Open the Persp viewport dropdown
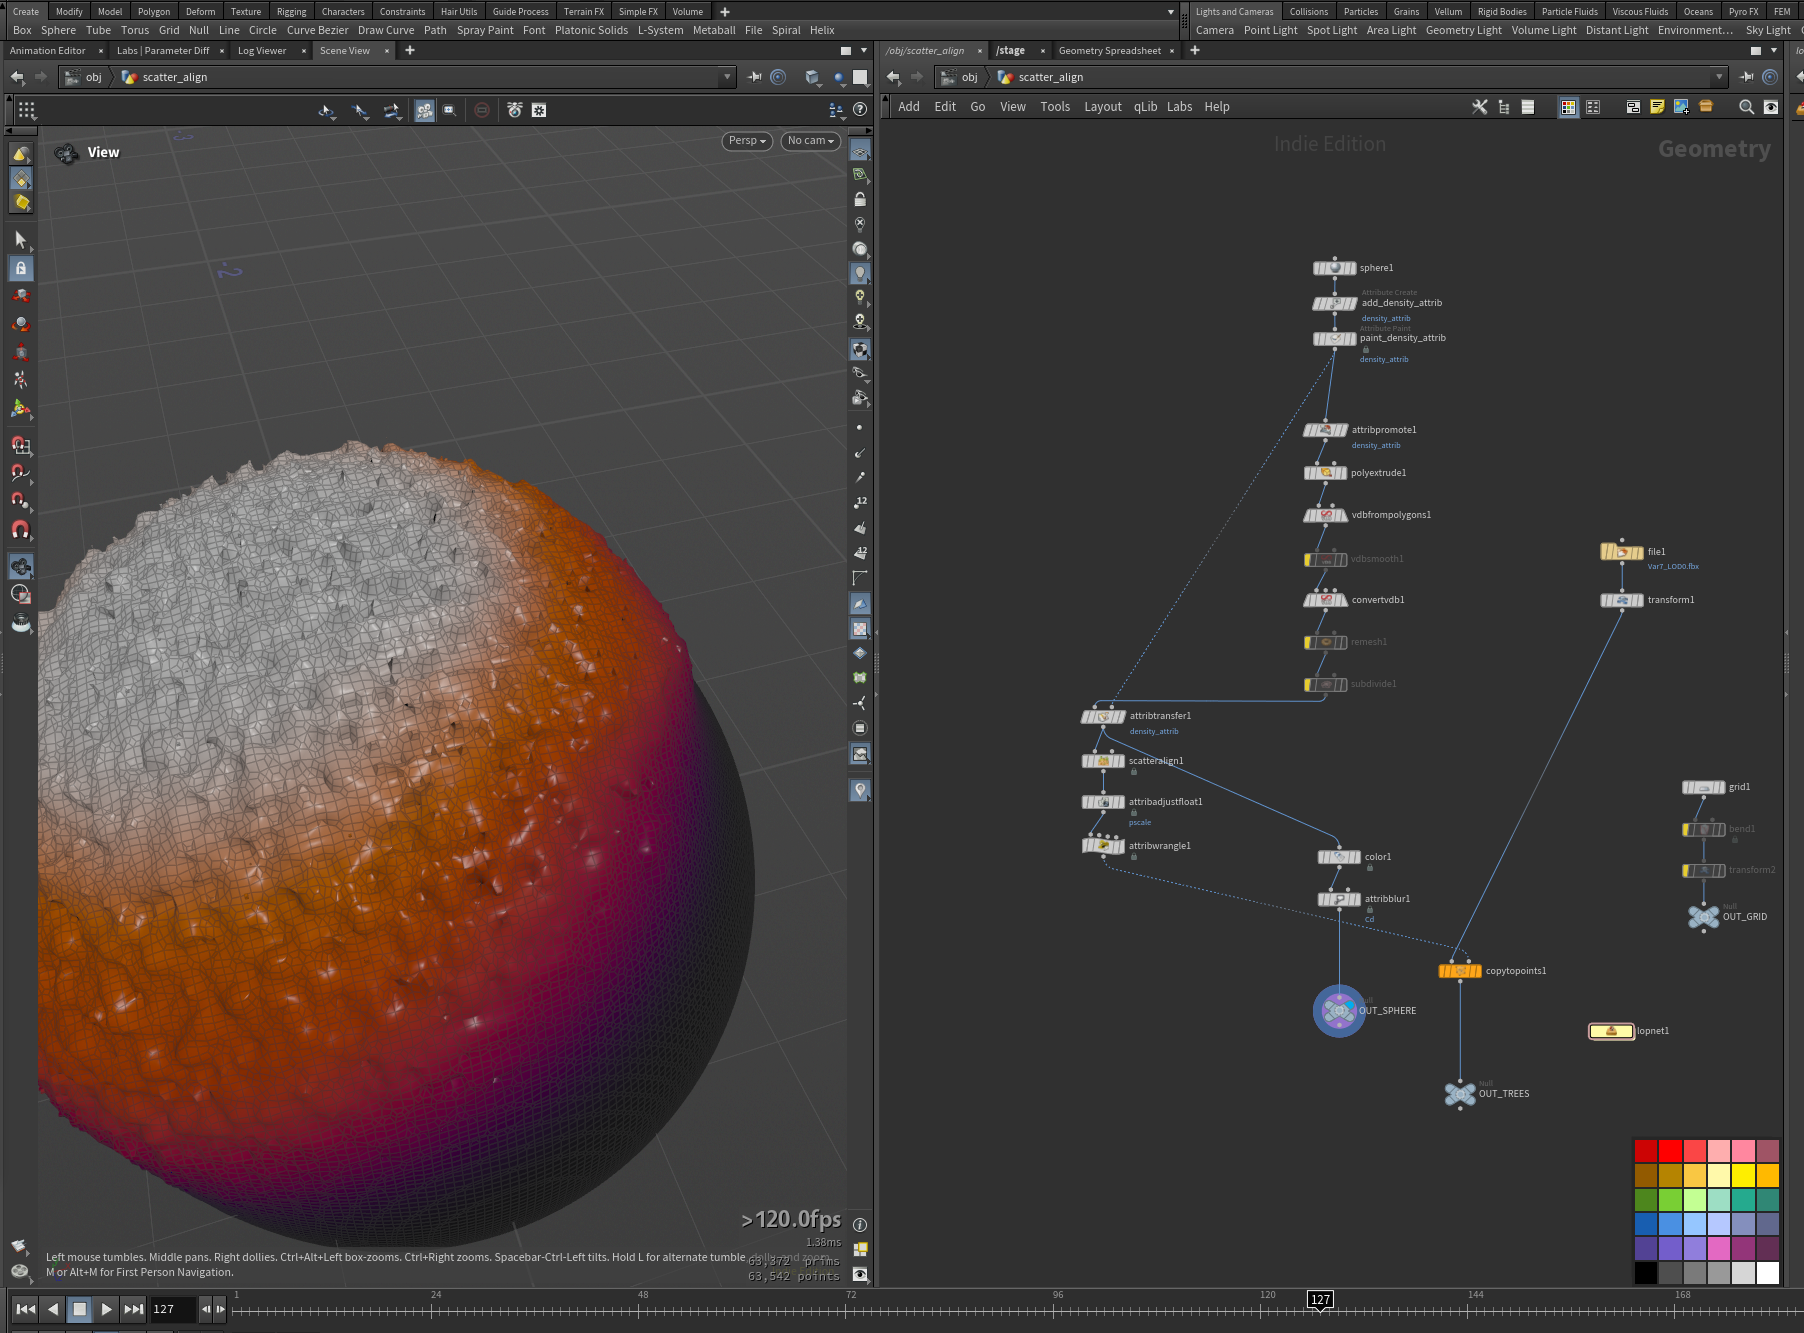Screen dimensions: 1804x1333 point(747,141)
